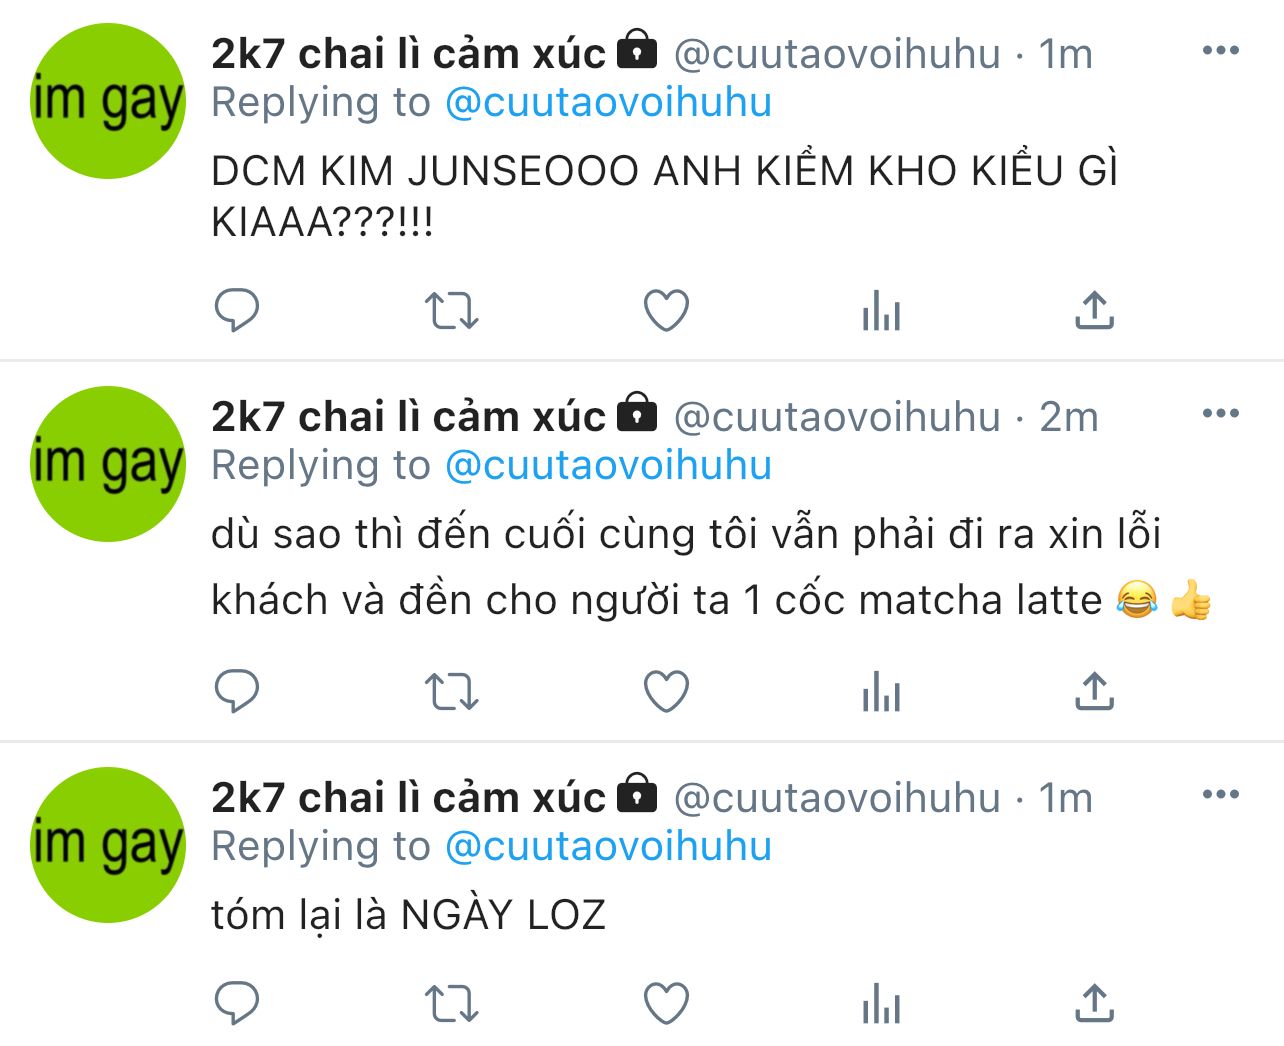1284x1046 pixels.
Task: Open @cuutaovoihuhu reply link in the NGÀY LOZ tweet
Action: 608,846
